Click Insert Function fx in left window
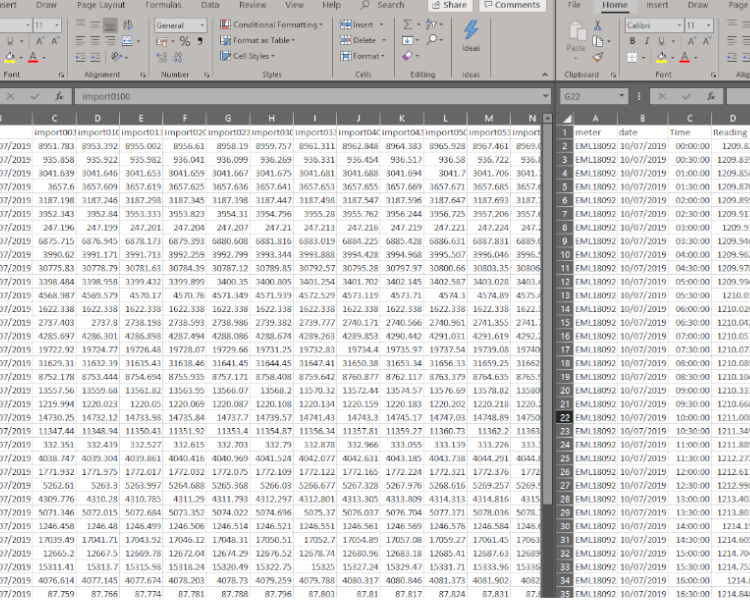This screenshot has height=600, width=750. click(59, 96)
